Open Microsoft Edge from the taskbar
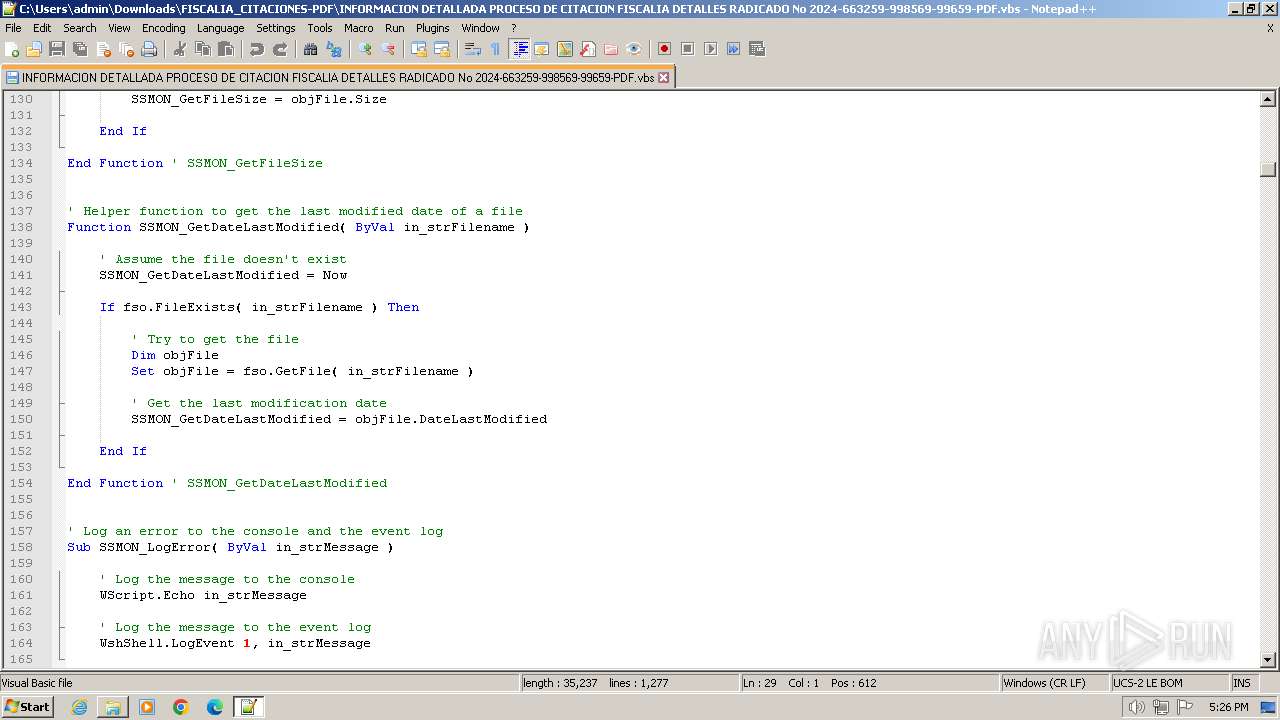Image resolution: width=1280 pixels, height=720 pixels. tap(215, 707)
